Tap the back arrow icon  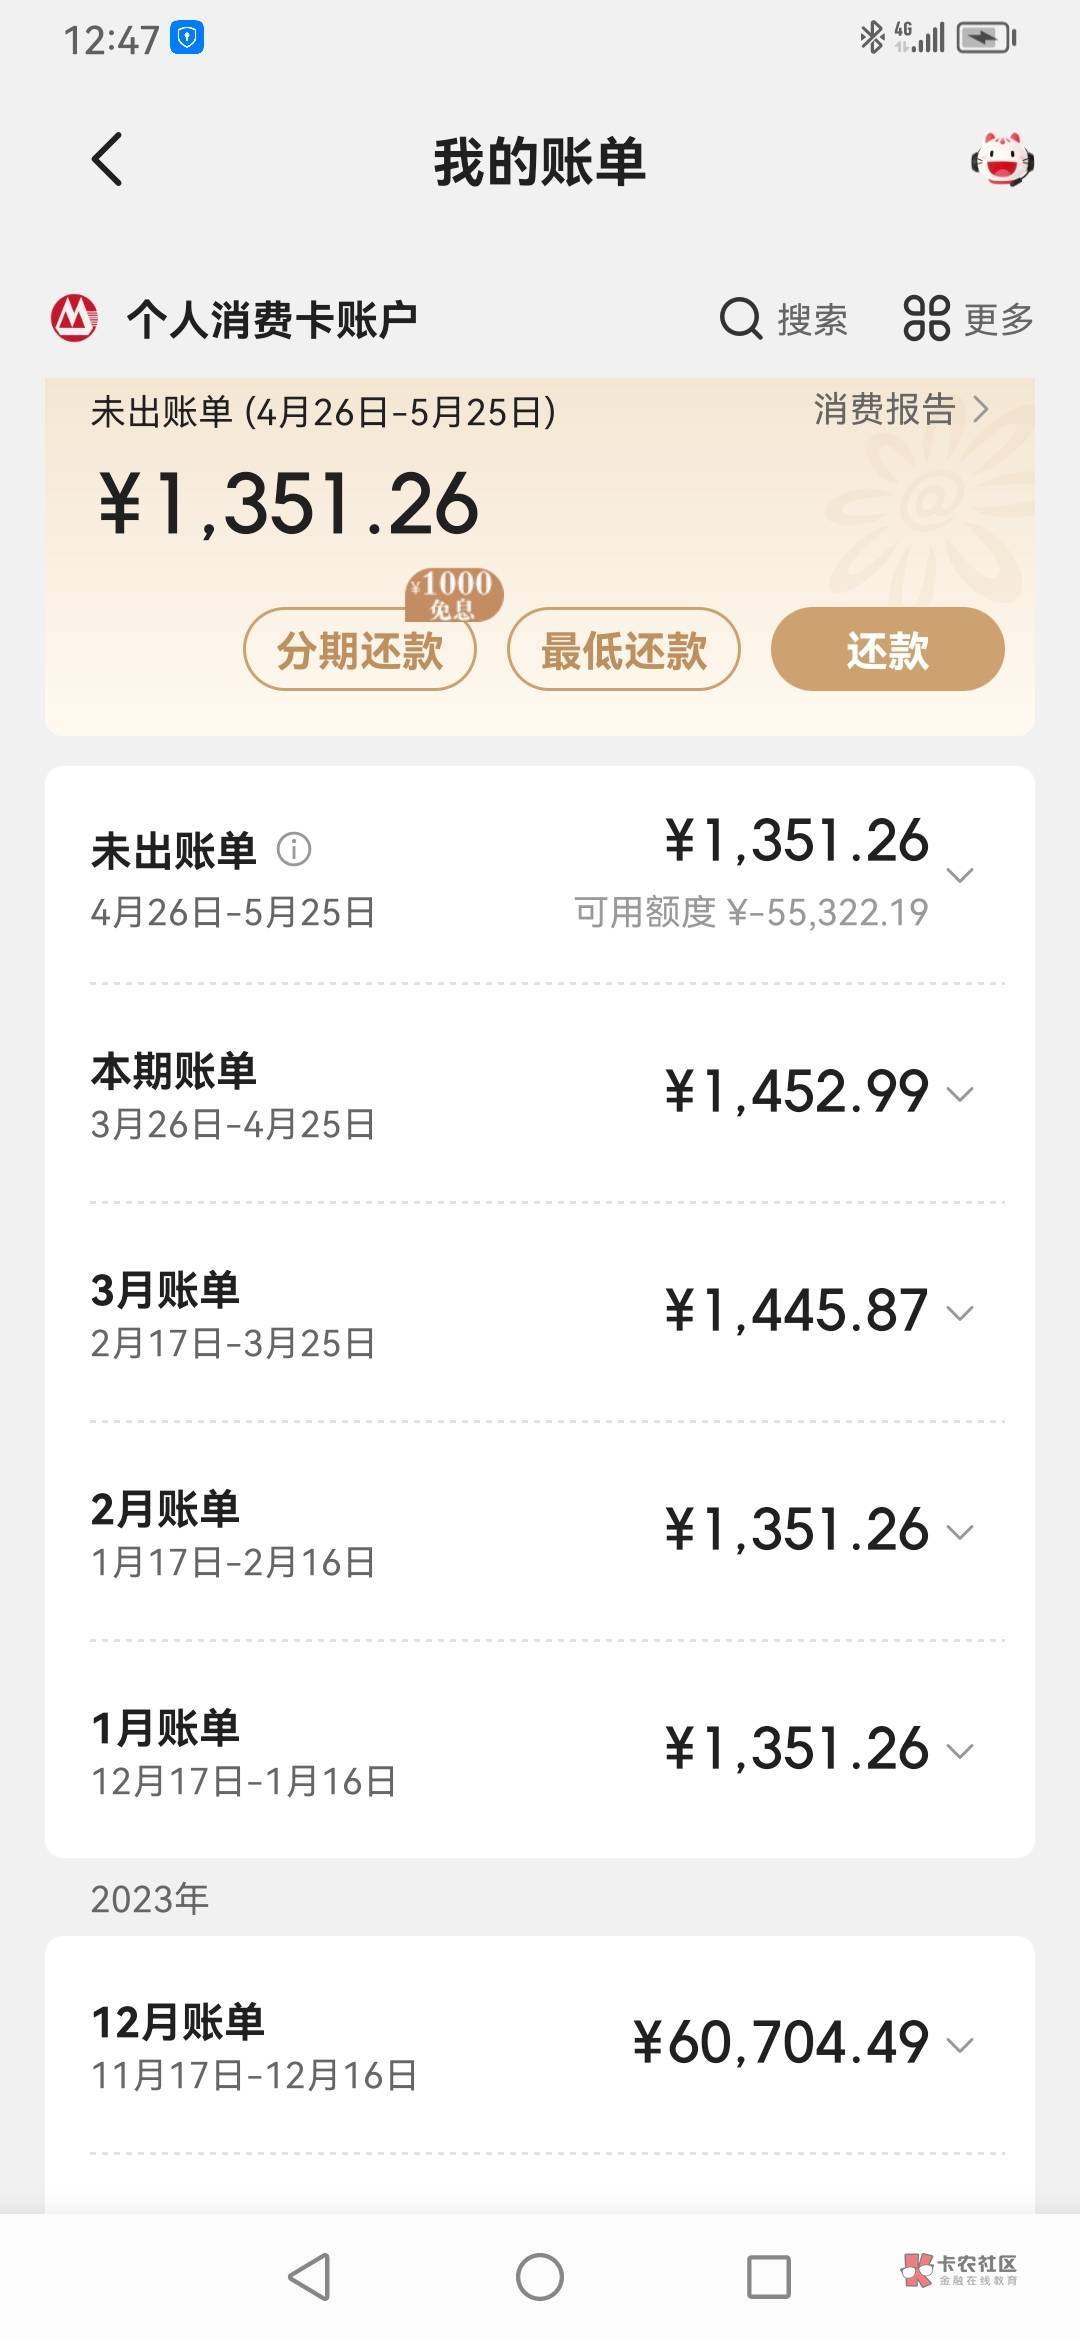pyautogui.click(x=108, y=160)
